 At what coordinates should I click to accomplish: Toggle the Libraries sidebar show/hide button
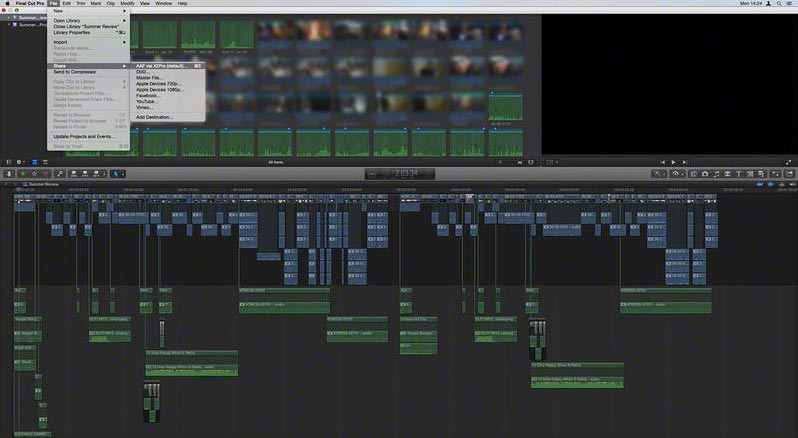[x=9, y=162]
